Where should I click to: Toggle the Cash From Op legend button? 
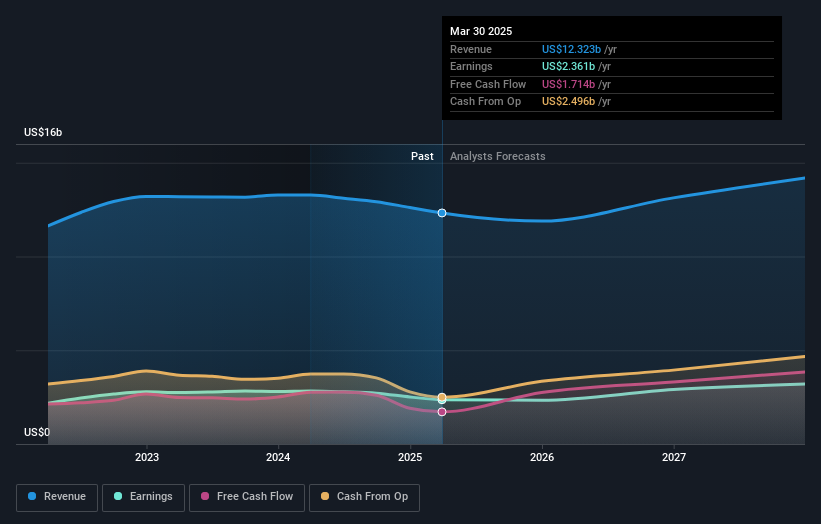364,497
